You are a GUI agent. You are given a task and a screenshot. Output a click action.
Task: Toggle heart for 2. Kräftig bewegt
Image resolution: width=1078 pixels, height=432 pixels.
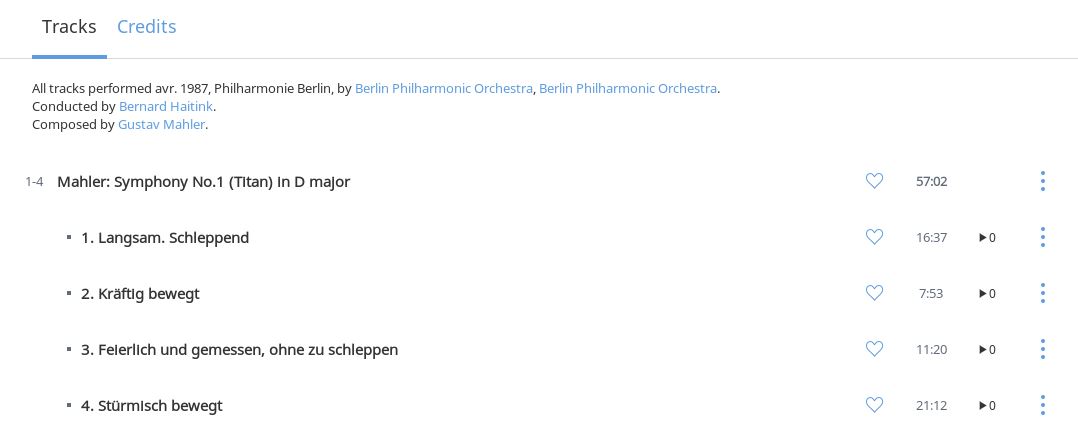(x=874, y=293)
